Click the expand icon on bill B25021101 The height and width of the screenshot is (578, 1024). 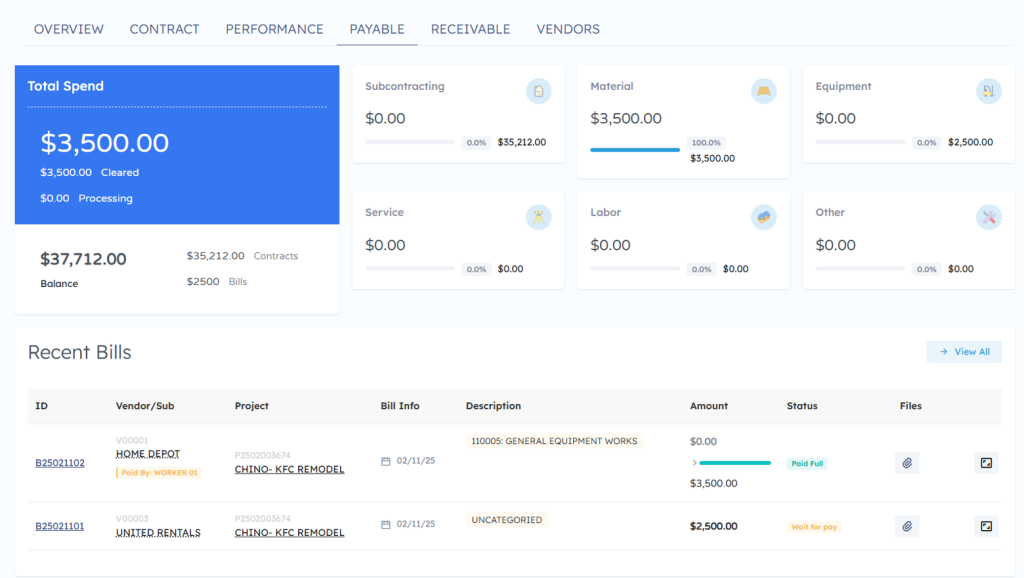pyautogui.click(x=986, y=526)
